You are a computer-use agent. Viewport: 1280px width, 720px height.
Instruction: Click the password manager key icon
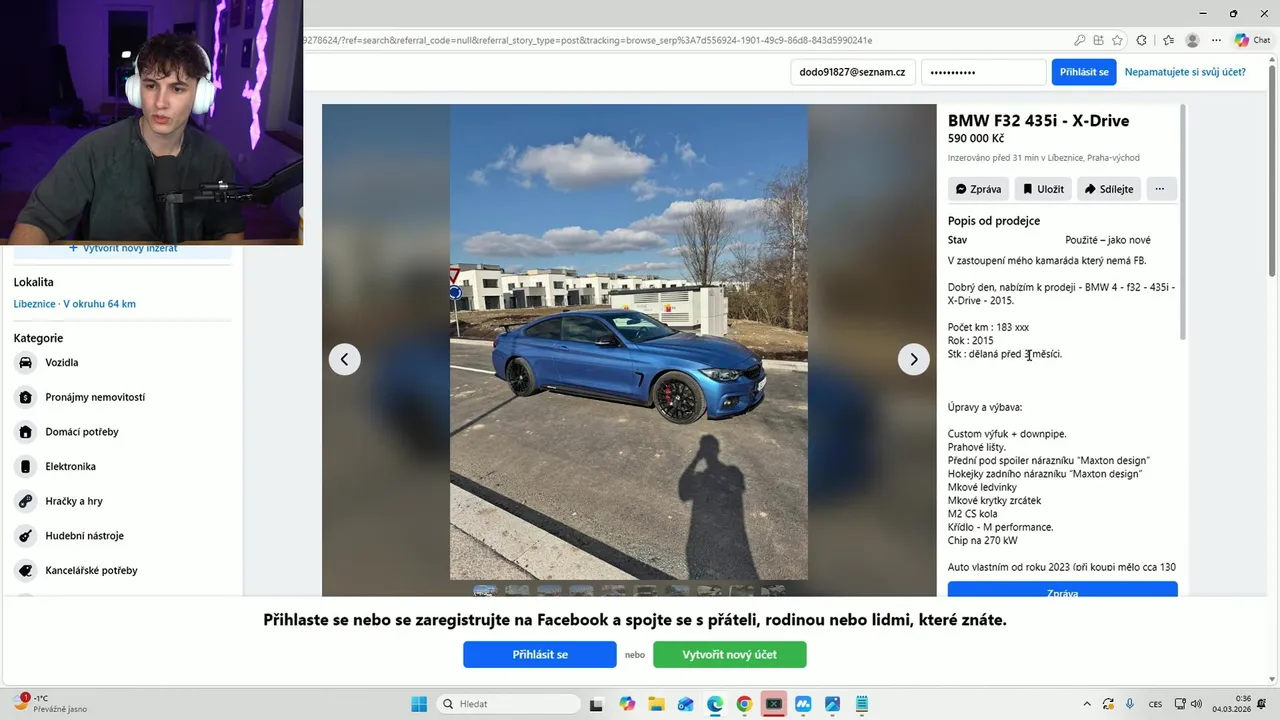tap(1080, 41)
